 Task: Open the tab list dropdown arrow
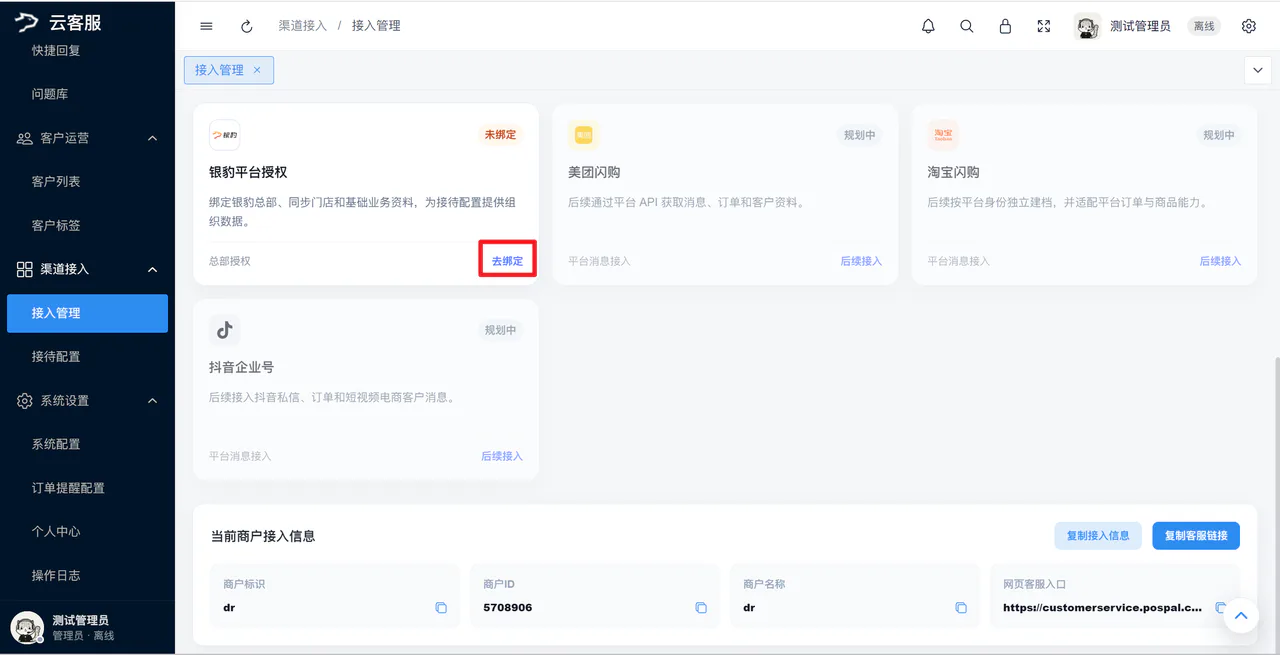1257,70
